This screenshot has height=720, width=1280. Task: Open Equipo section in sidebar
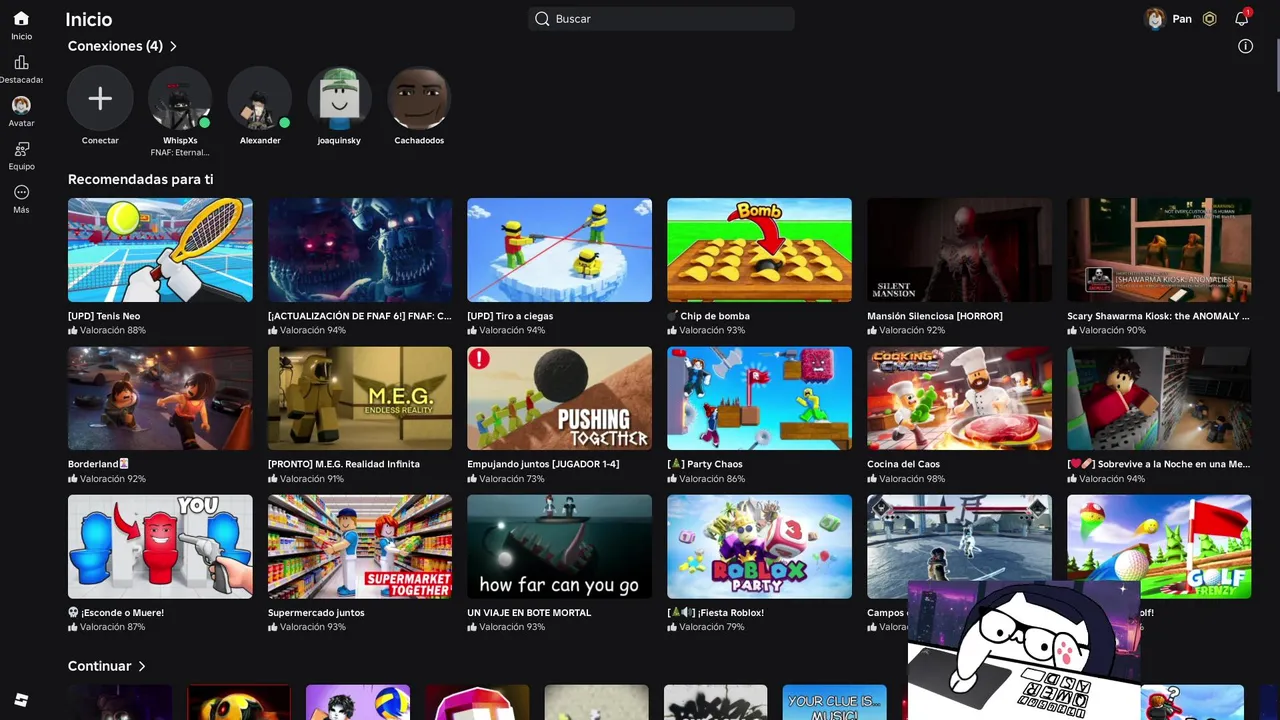(21, 149)
